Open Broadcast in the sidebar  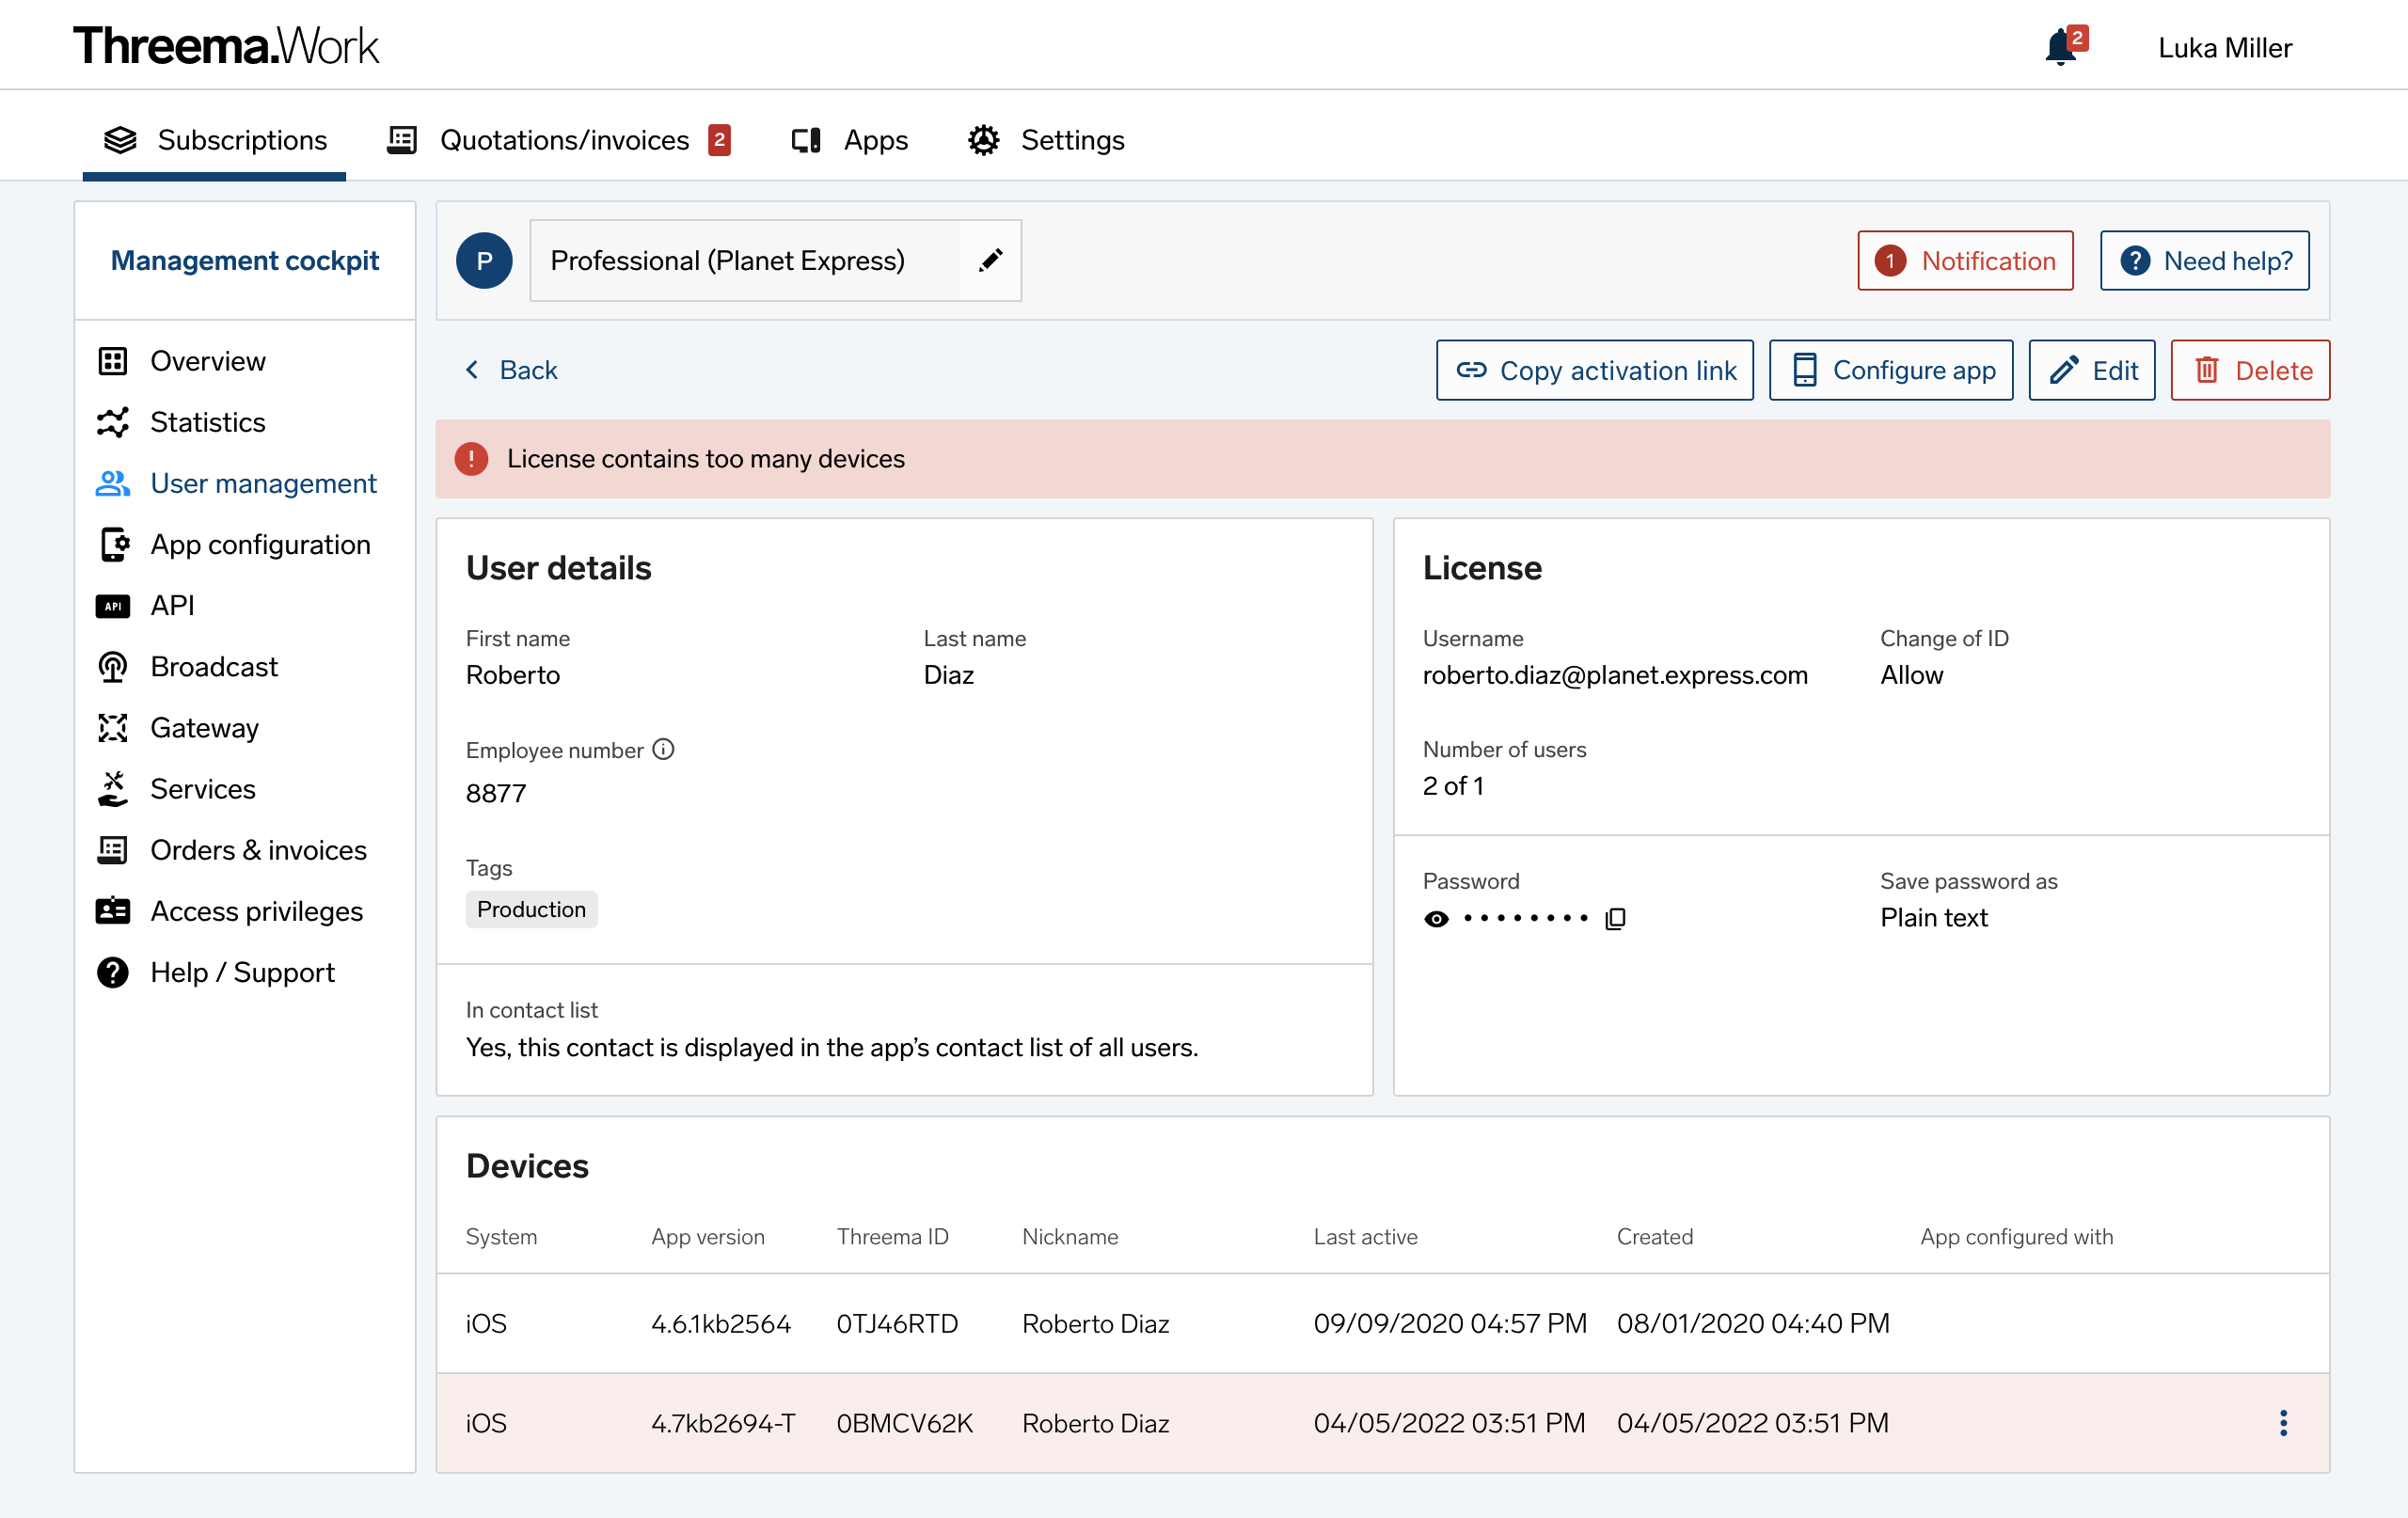pos(245,666)
